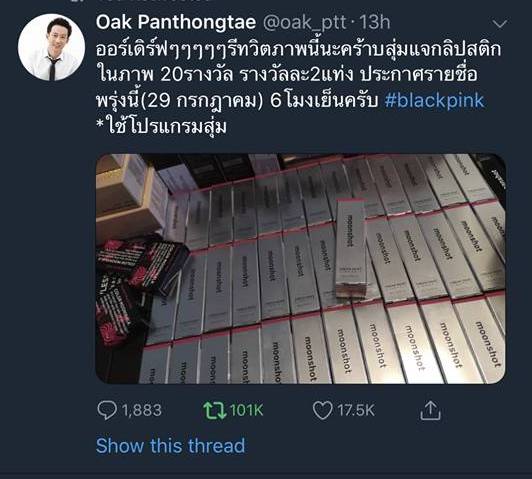Click the *ใช้โปรแกรมสุ่ม line of tweet
Viewport: 532px width, 479px height.
(162, 127)
